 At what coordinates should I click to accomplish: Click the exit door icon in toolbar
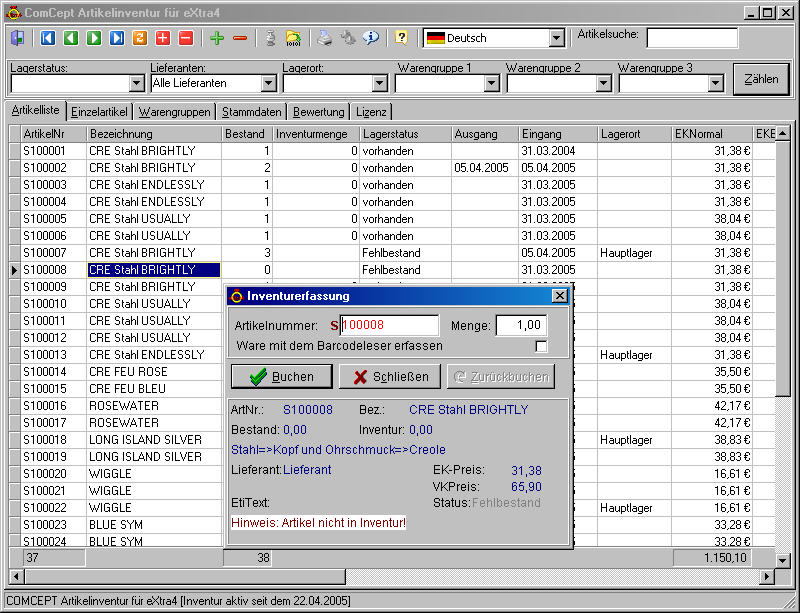18,38
